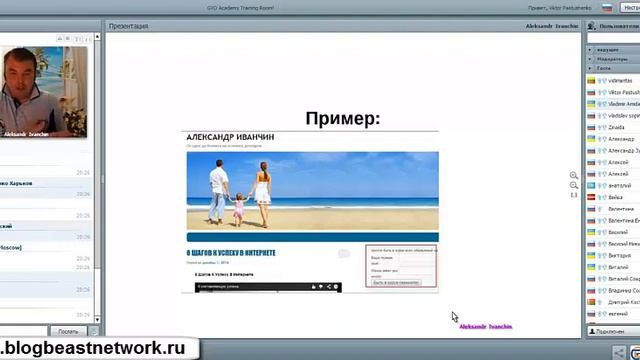The width and height of the screenshot is (640, 360).
Task: Click headset icon next to Виктория
Action: click(602, 256)
